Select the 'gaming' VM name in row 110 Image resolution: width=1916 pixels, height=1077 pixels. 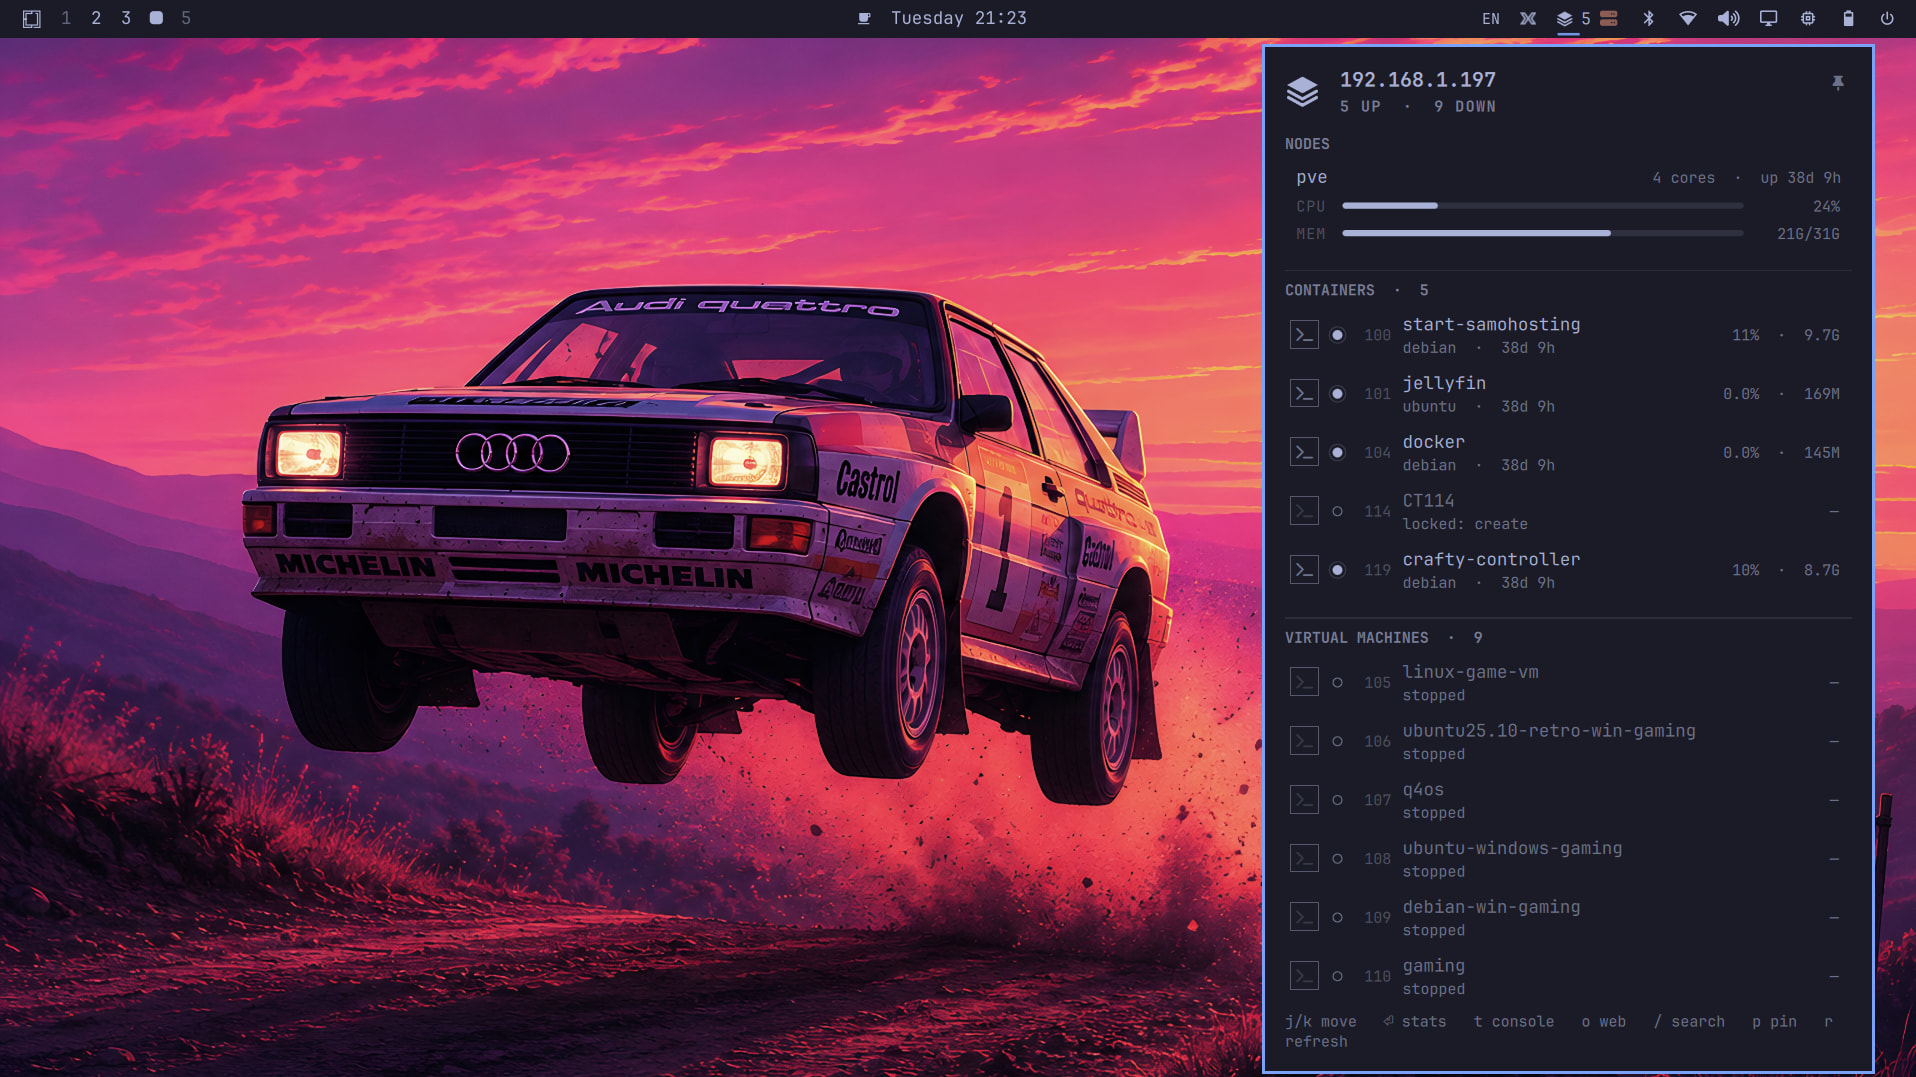tap(1433, 966)
